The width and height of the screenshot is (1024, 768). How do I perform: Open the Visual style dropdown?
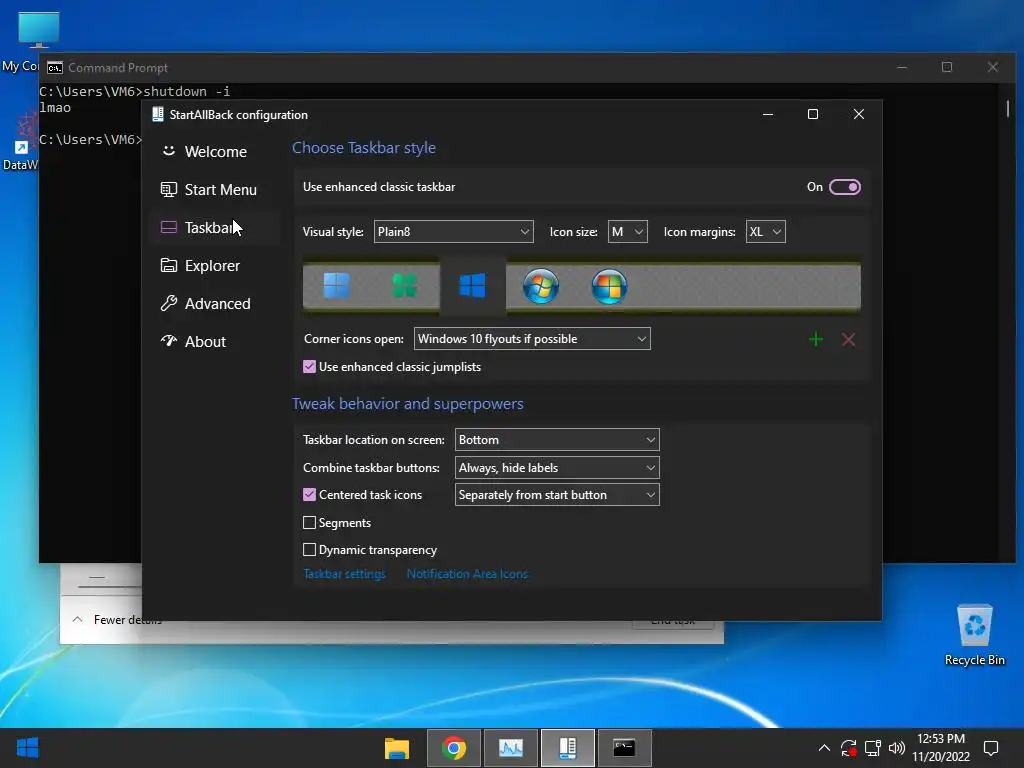pyautogui.click(x=453, y=231)
